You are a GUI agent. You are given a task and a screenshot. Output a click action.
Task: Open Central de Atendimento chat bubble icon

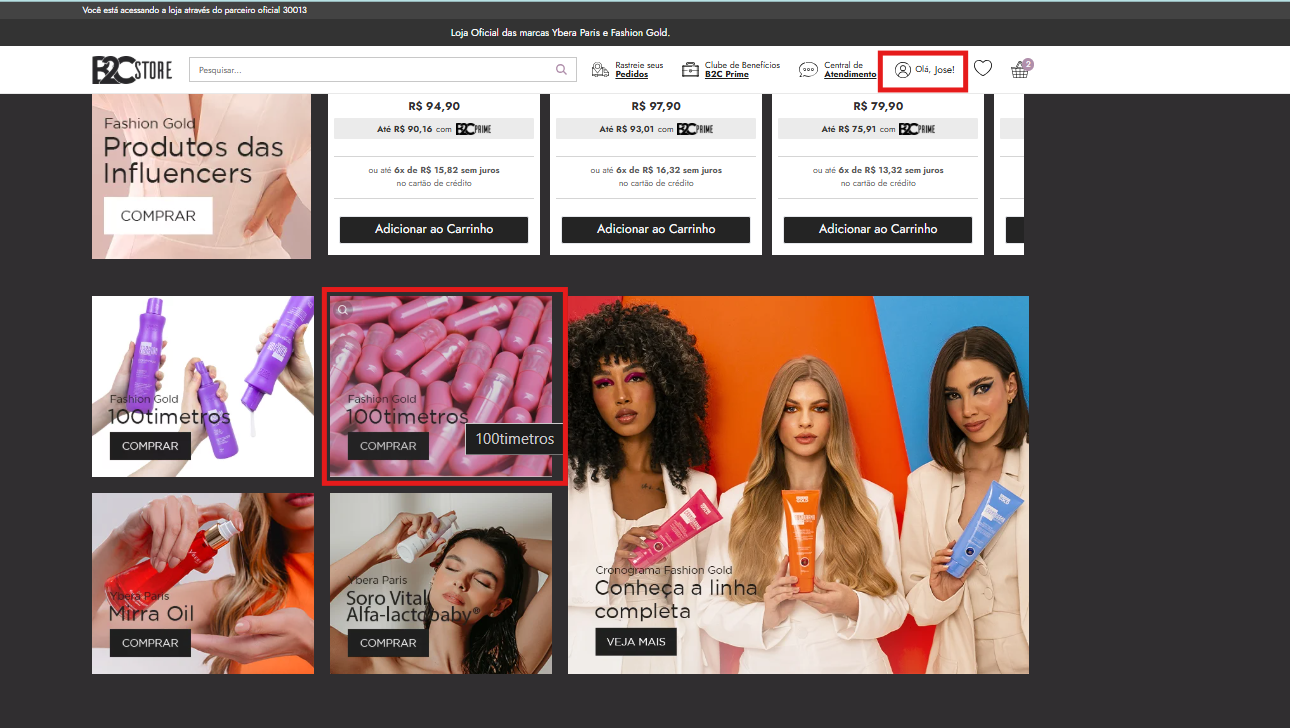(808, 70)
